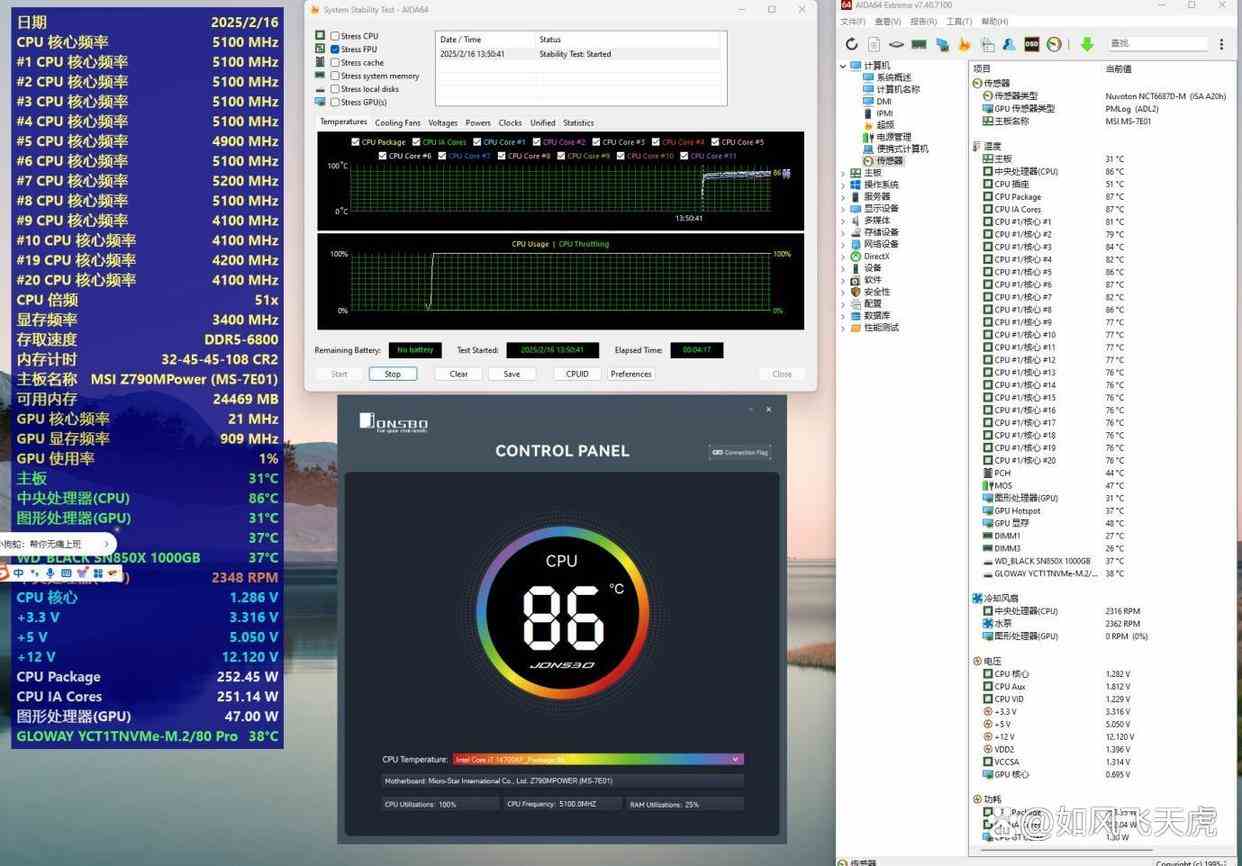This screenshot has height=866, width=1242.
Task: Click the rainbow color ring around CPU temperature
Action: (x=484, y=610)
